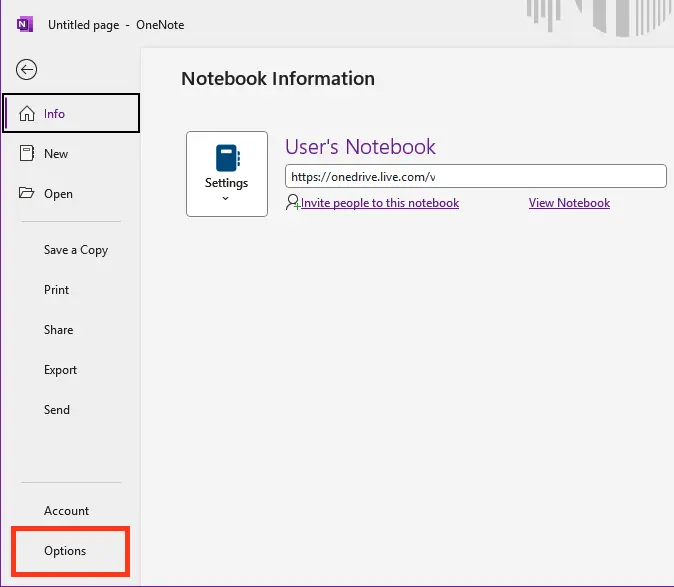The width and height of the screenshot is (674, 587).
Task: Click the home icon beside Info
Action: click(x=27, y=114)
